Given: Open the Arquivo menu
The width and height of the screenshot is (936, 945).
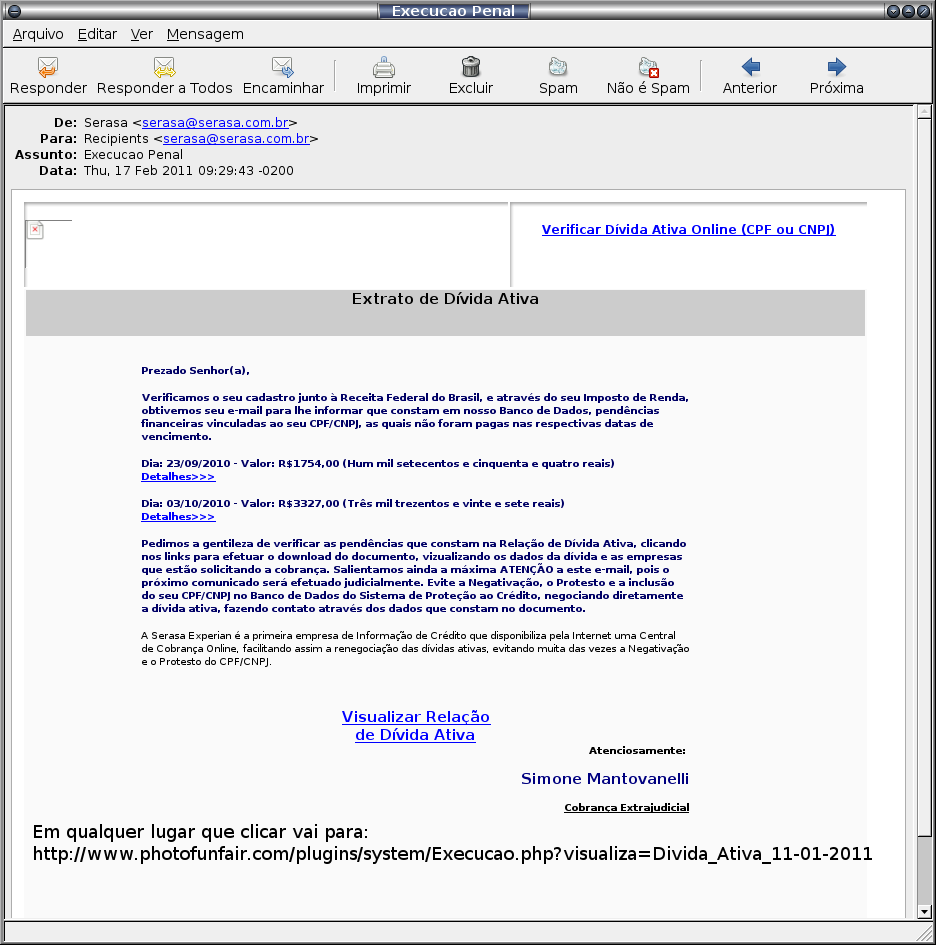Looking at the screenshot, I should click(38, 34).
